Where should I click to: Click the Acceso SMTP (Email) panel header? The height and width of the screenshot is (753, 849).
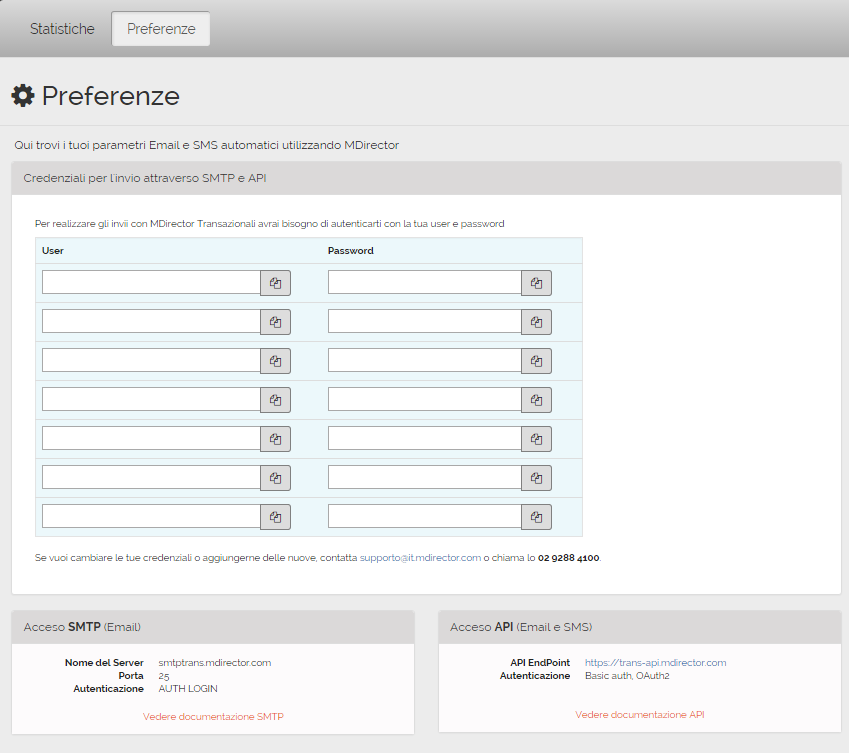[213, 627]
